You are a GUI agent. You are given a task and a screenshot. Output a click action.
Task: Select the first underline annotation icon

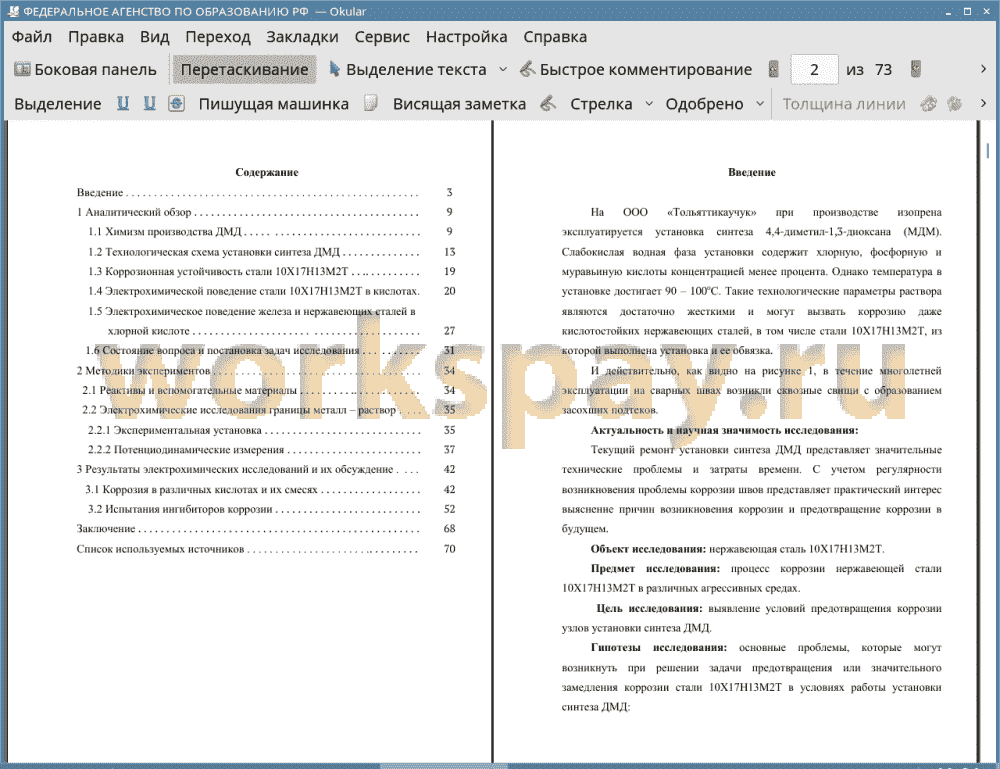tap(122, 103)
